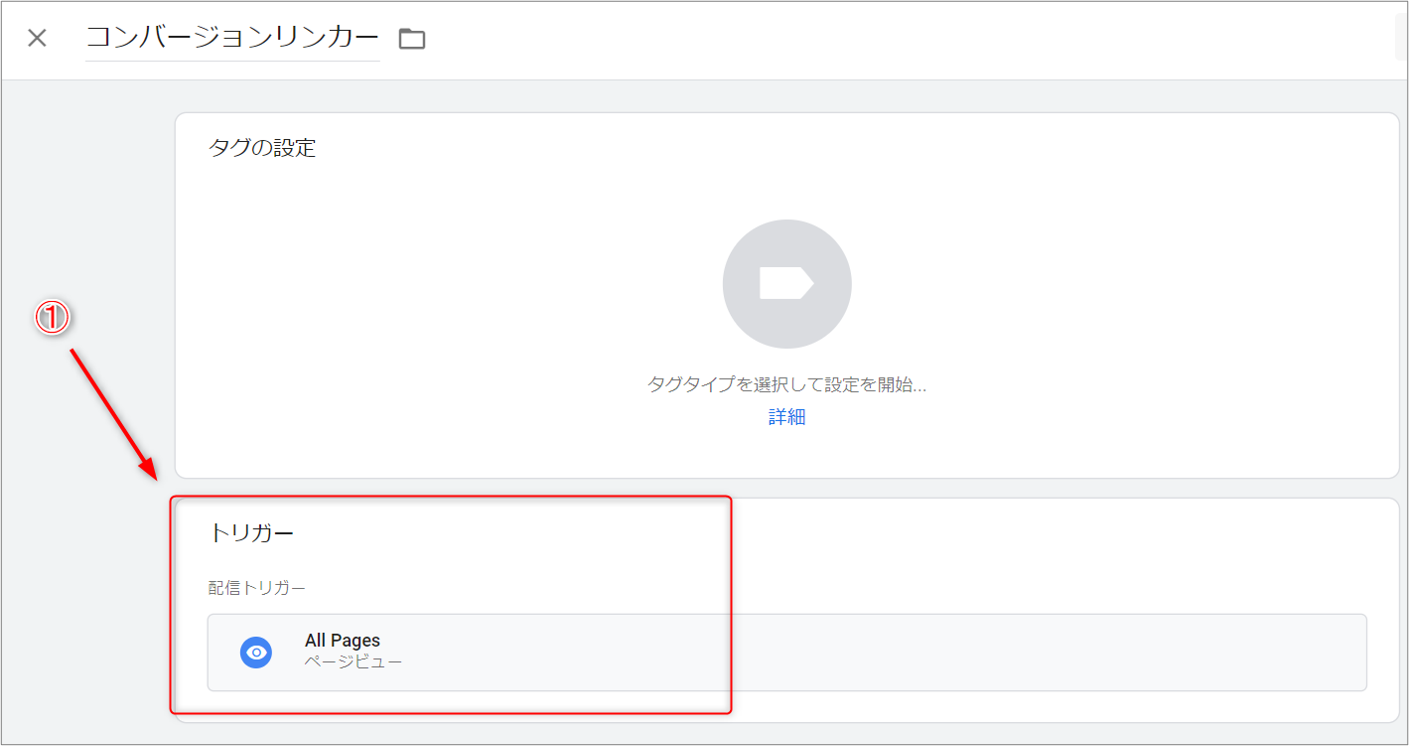Viewport: 1409px width, 746px height.
Task: Click the white tag shape inside gray circle
Action: click(786, 284)
